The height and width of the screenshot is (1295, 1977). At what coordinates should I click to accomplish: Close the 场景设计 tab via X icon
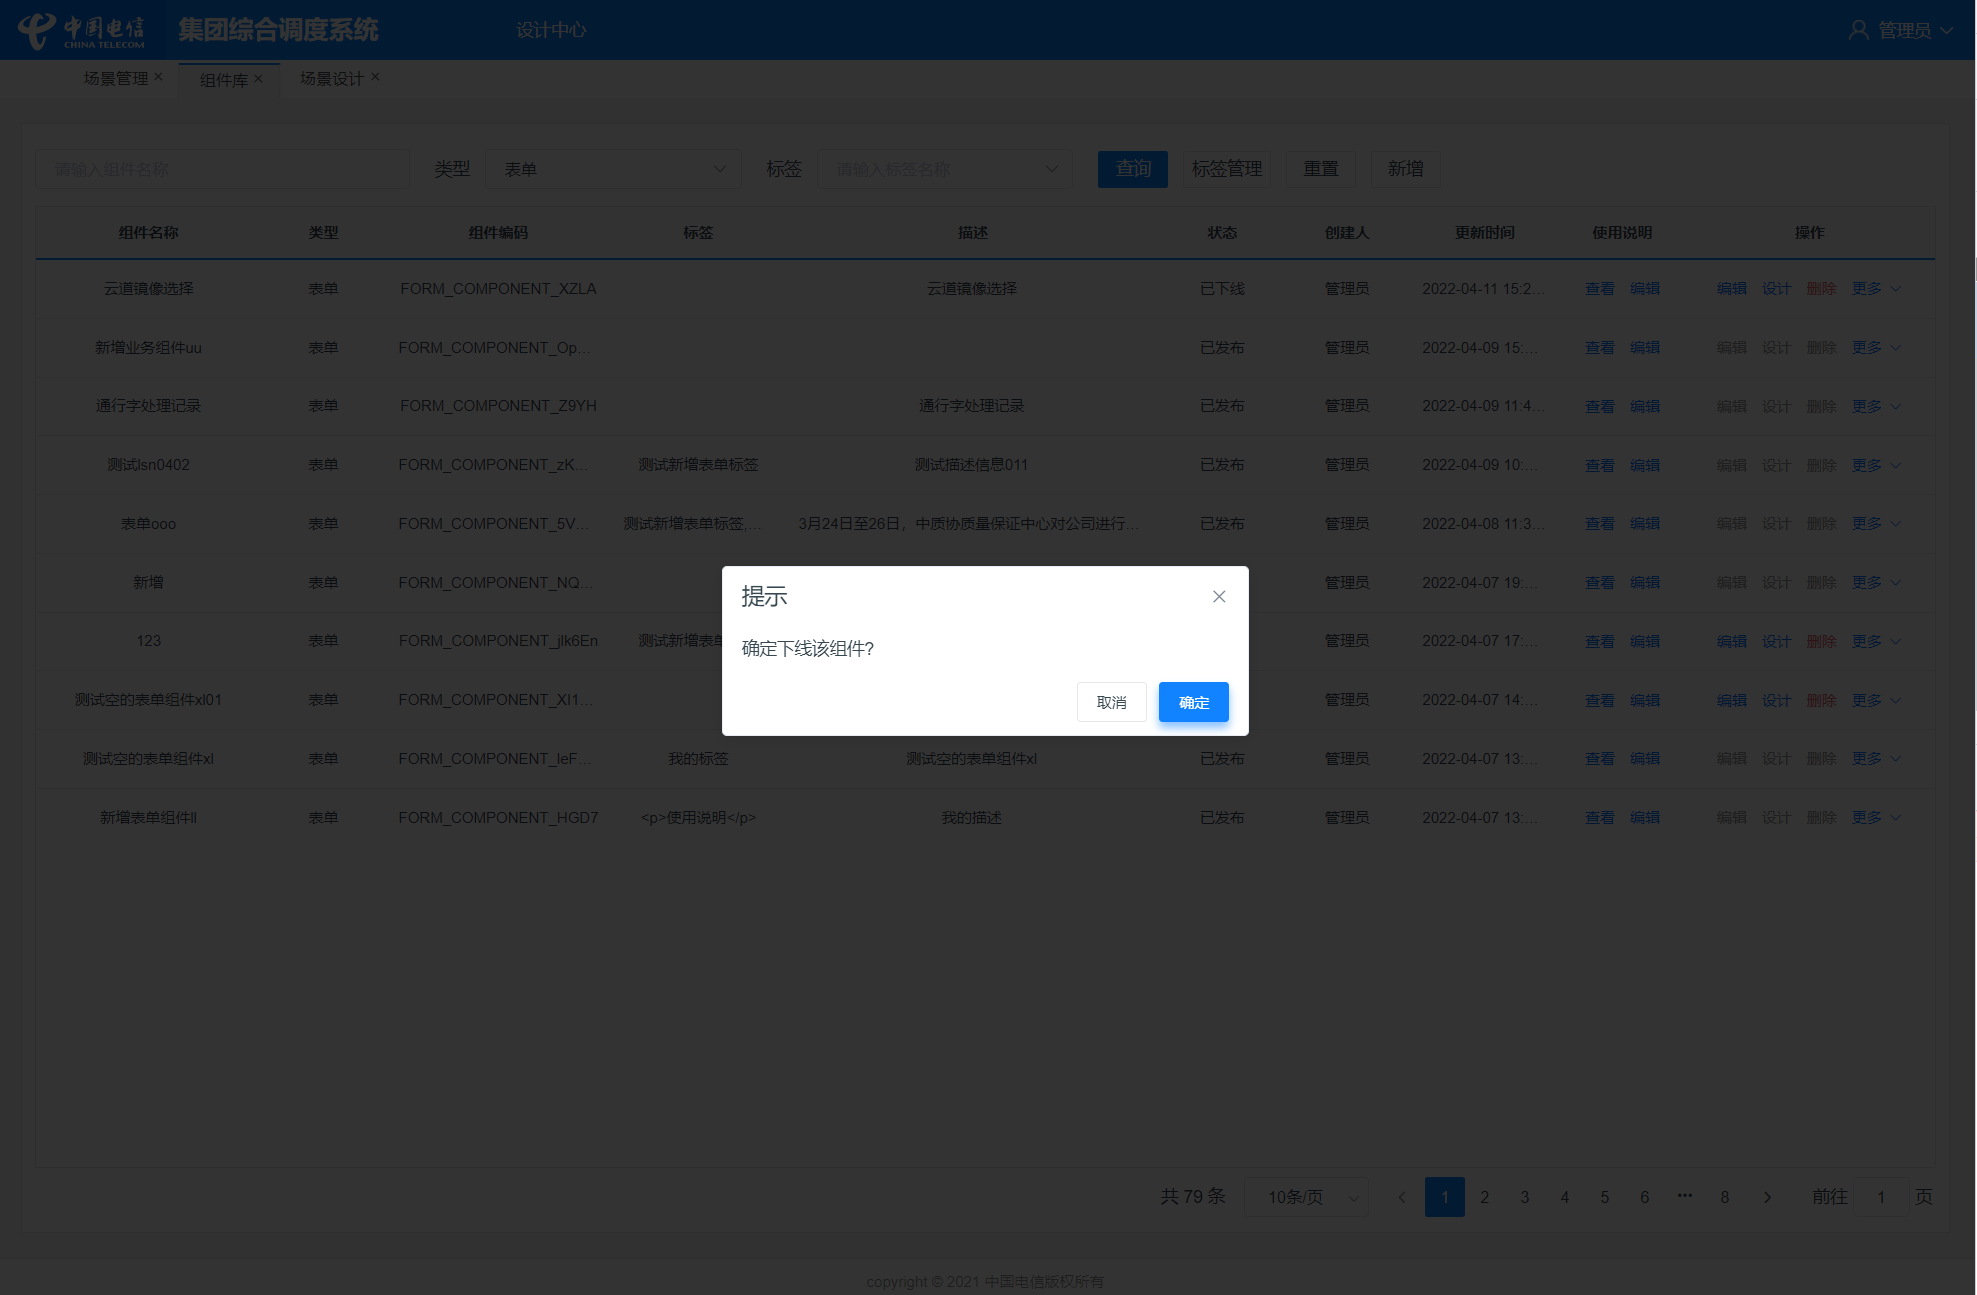point(375,77)
